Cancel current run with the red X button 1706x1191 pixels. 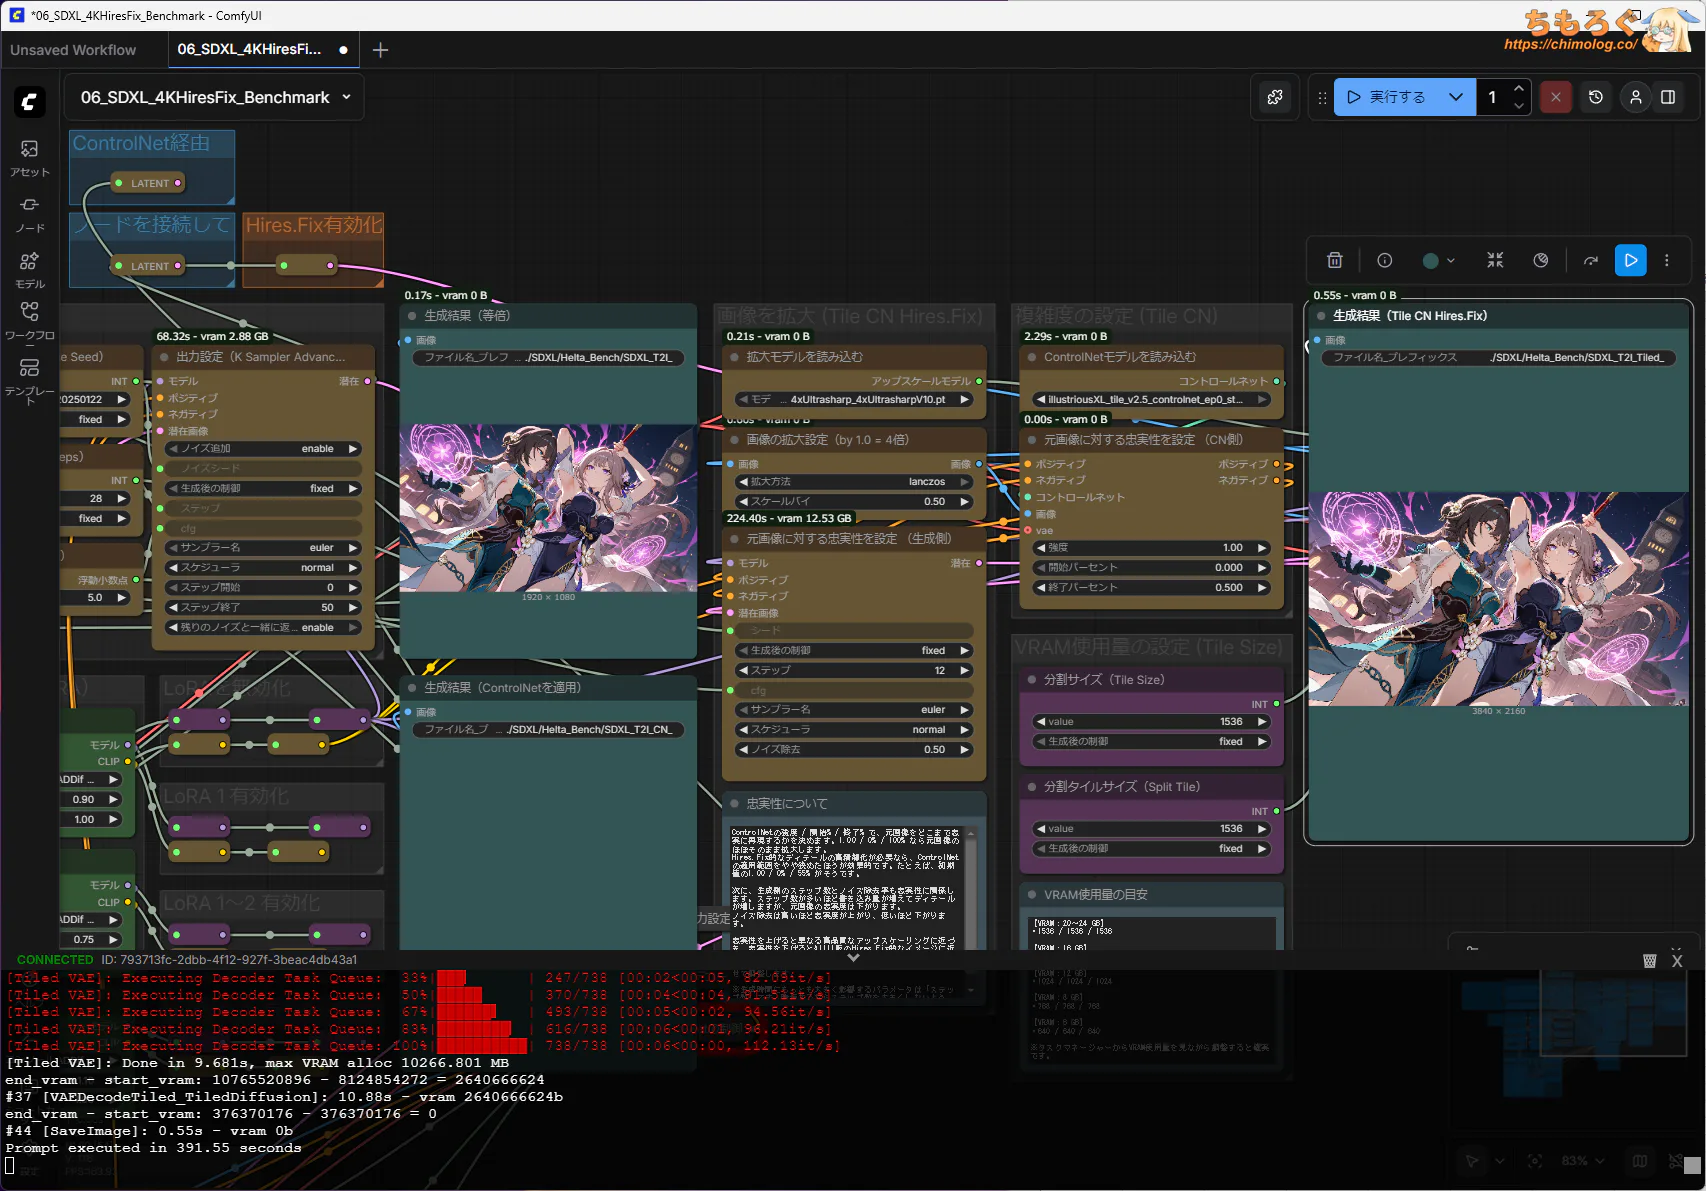[x=1555, y=97]
